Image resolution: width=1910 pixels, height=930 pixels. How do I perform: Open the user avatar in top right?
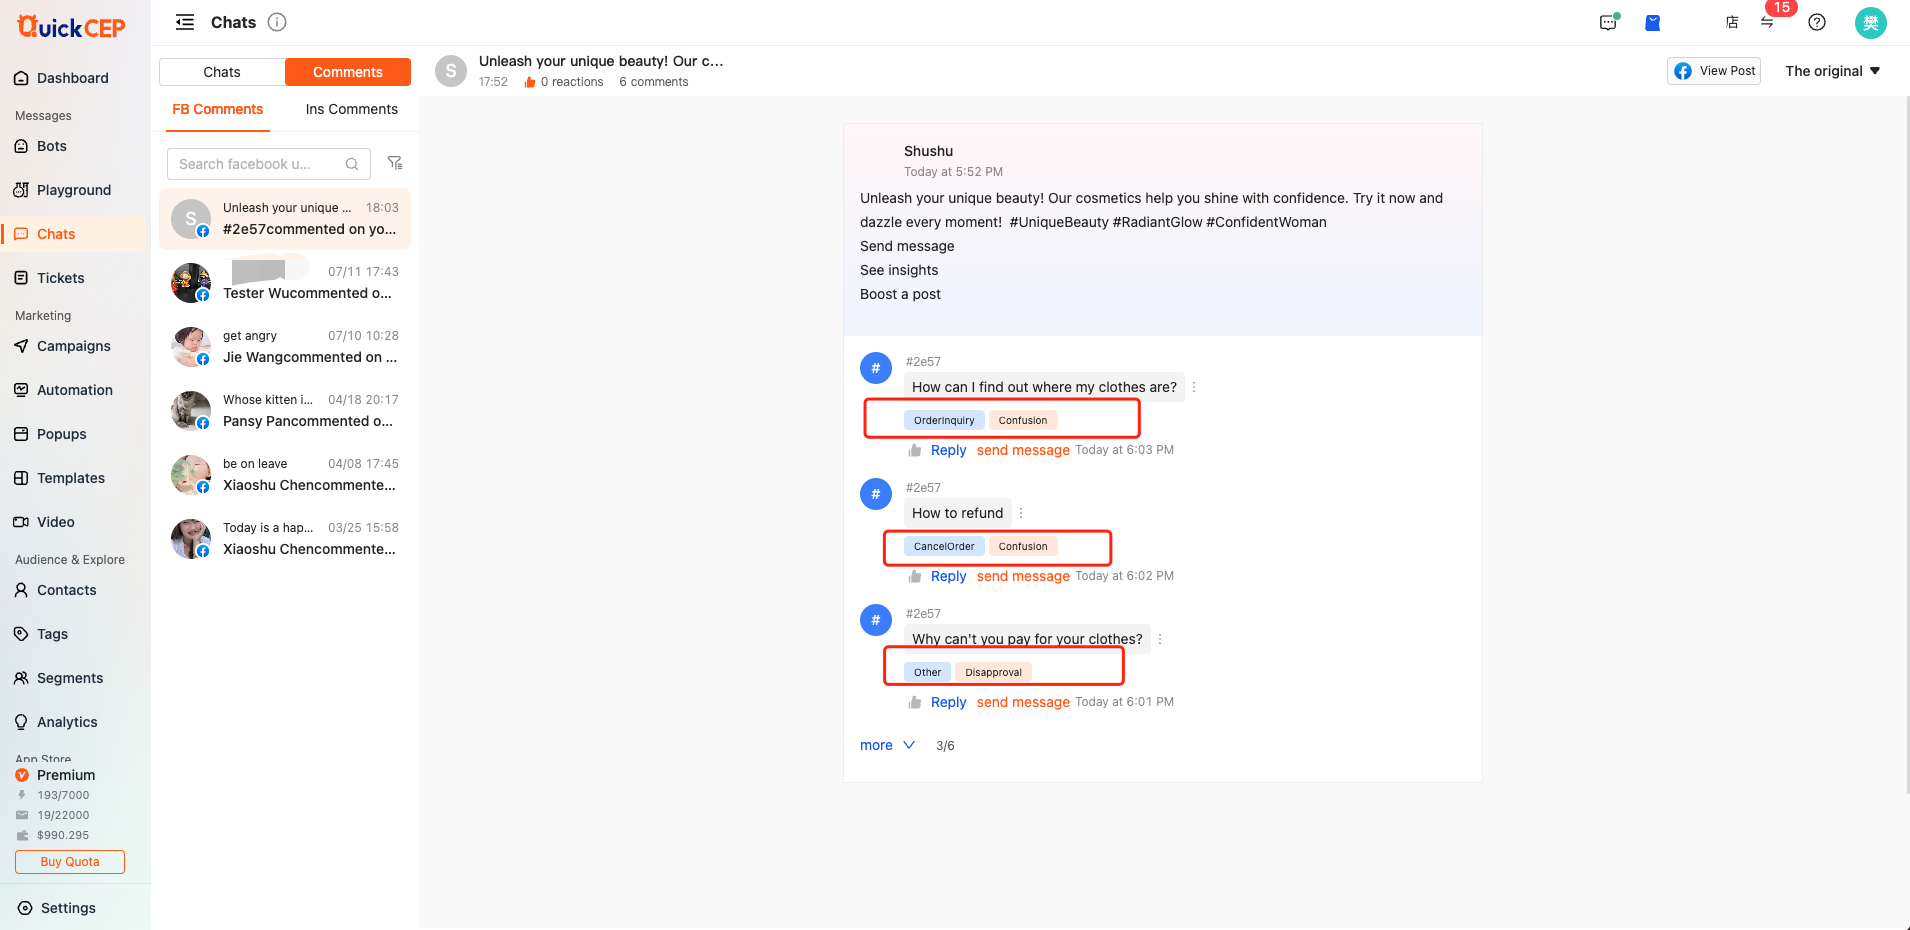pyautogui.click(x=1870, y=22)
